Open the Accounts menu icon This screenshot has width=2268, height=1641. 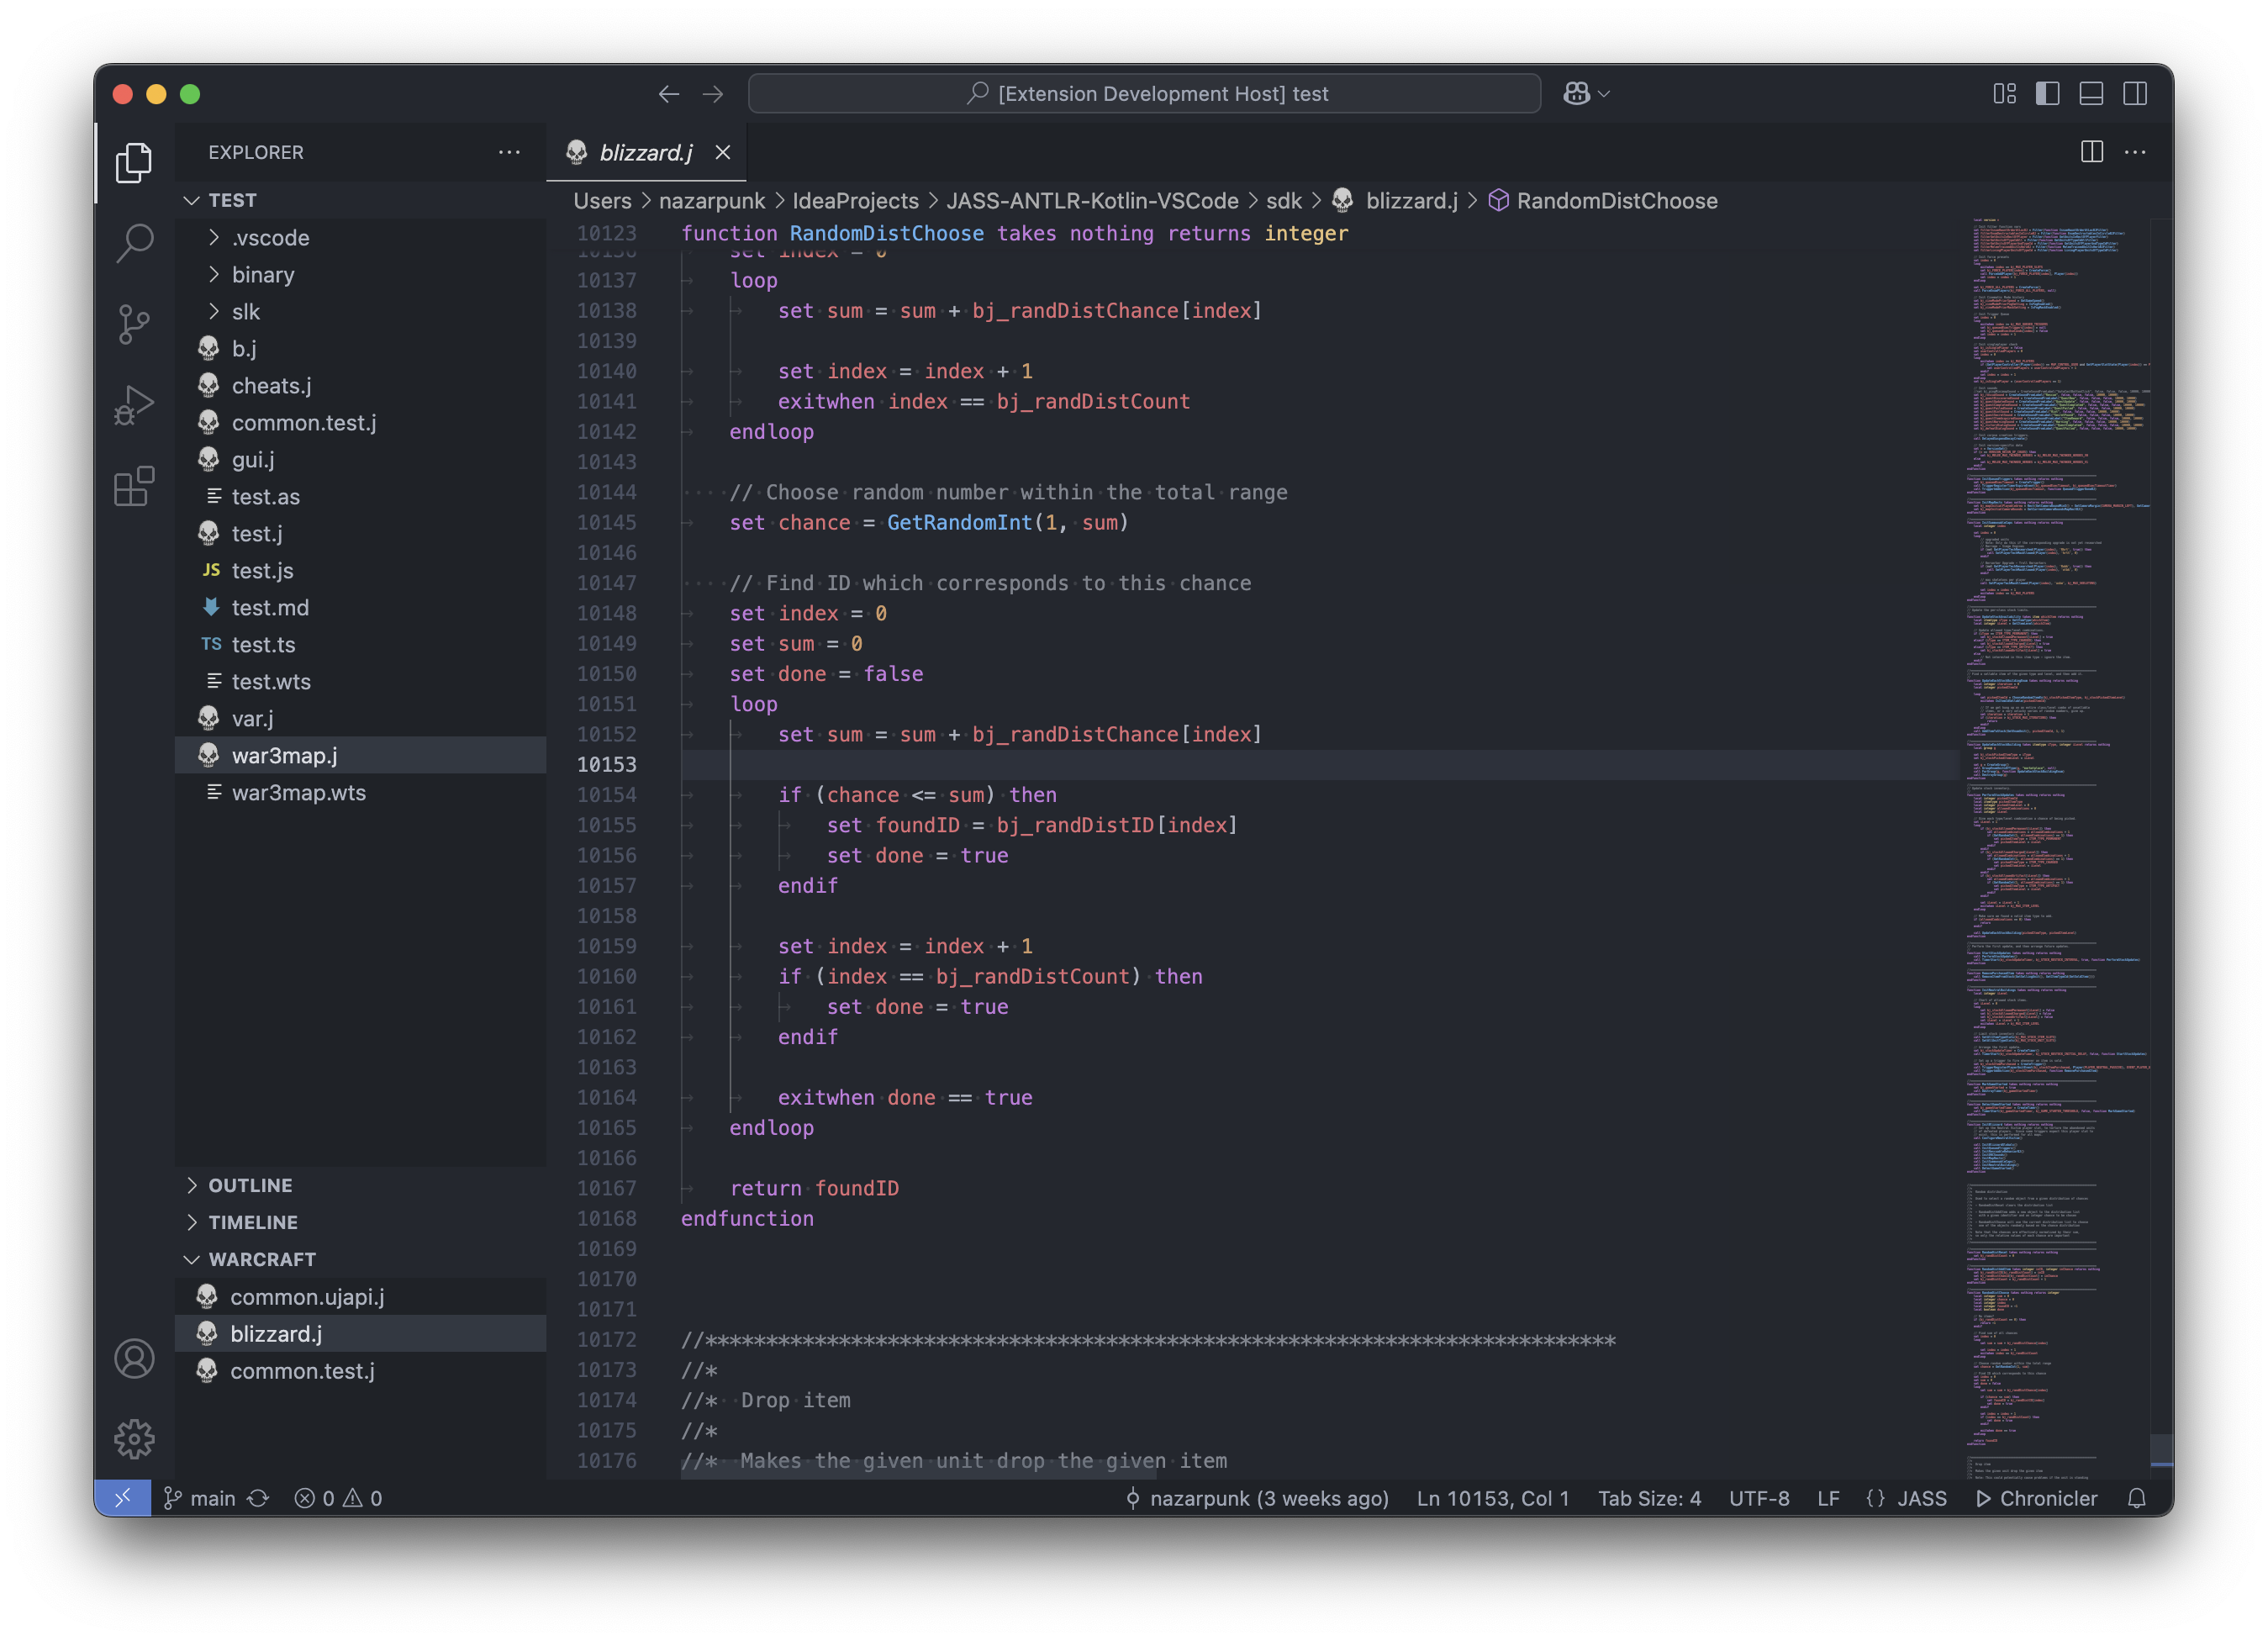(134, 1358)
